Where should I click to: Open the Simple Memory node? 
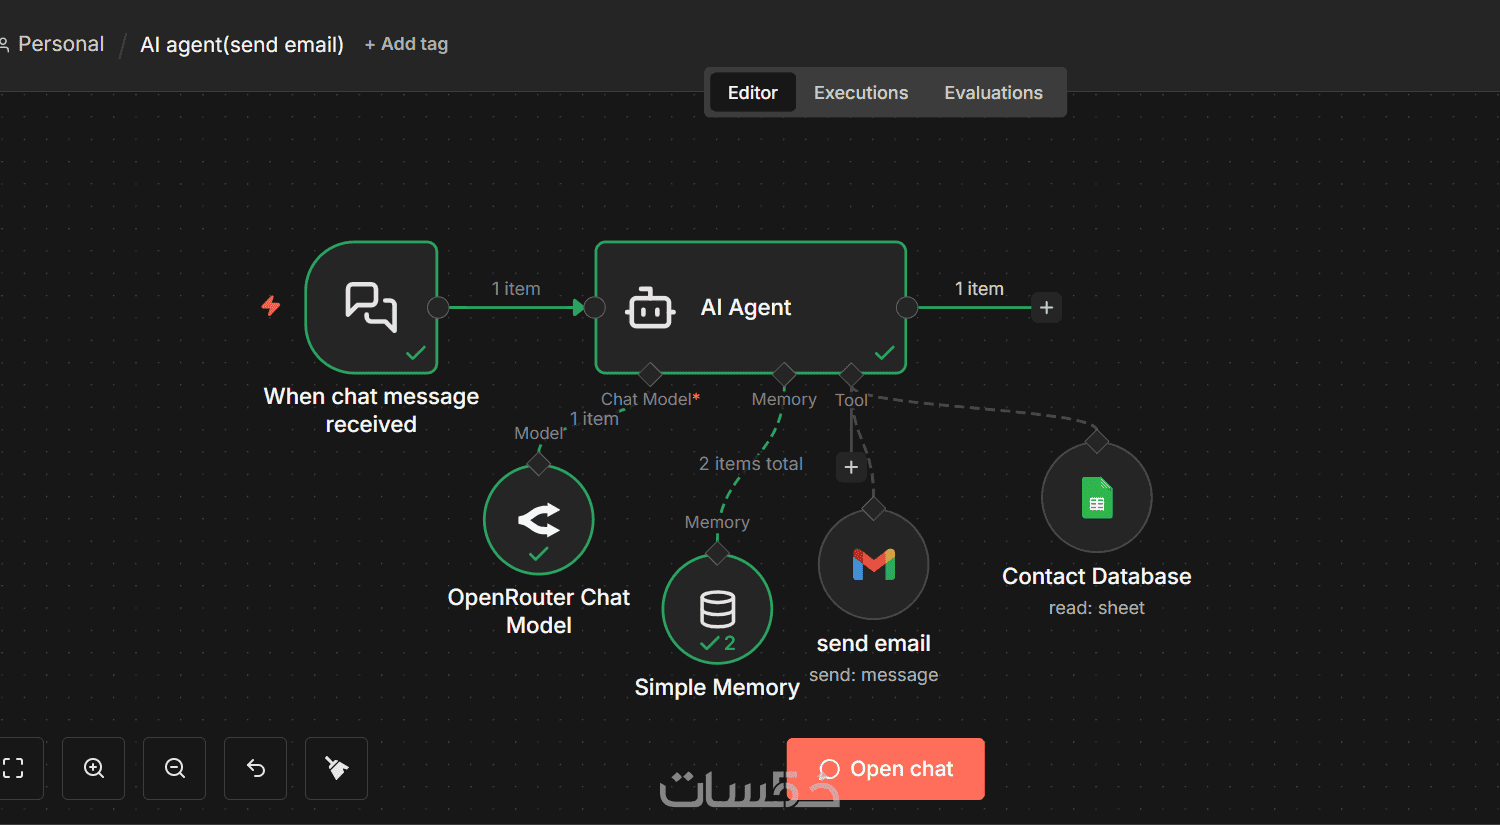(717, 609)
